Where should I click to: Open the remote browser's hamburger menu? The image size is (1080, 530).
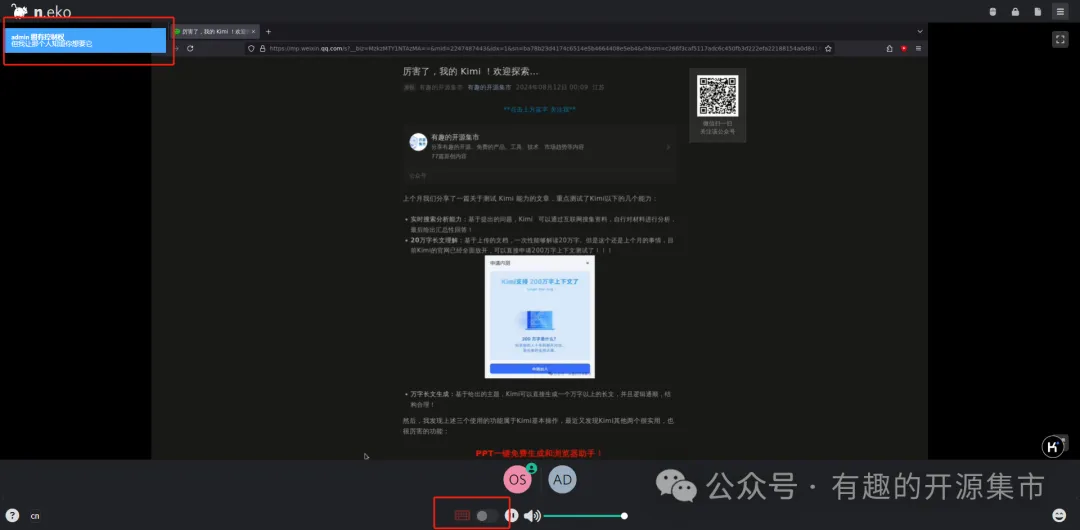pos(918,48)
